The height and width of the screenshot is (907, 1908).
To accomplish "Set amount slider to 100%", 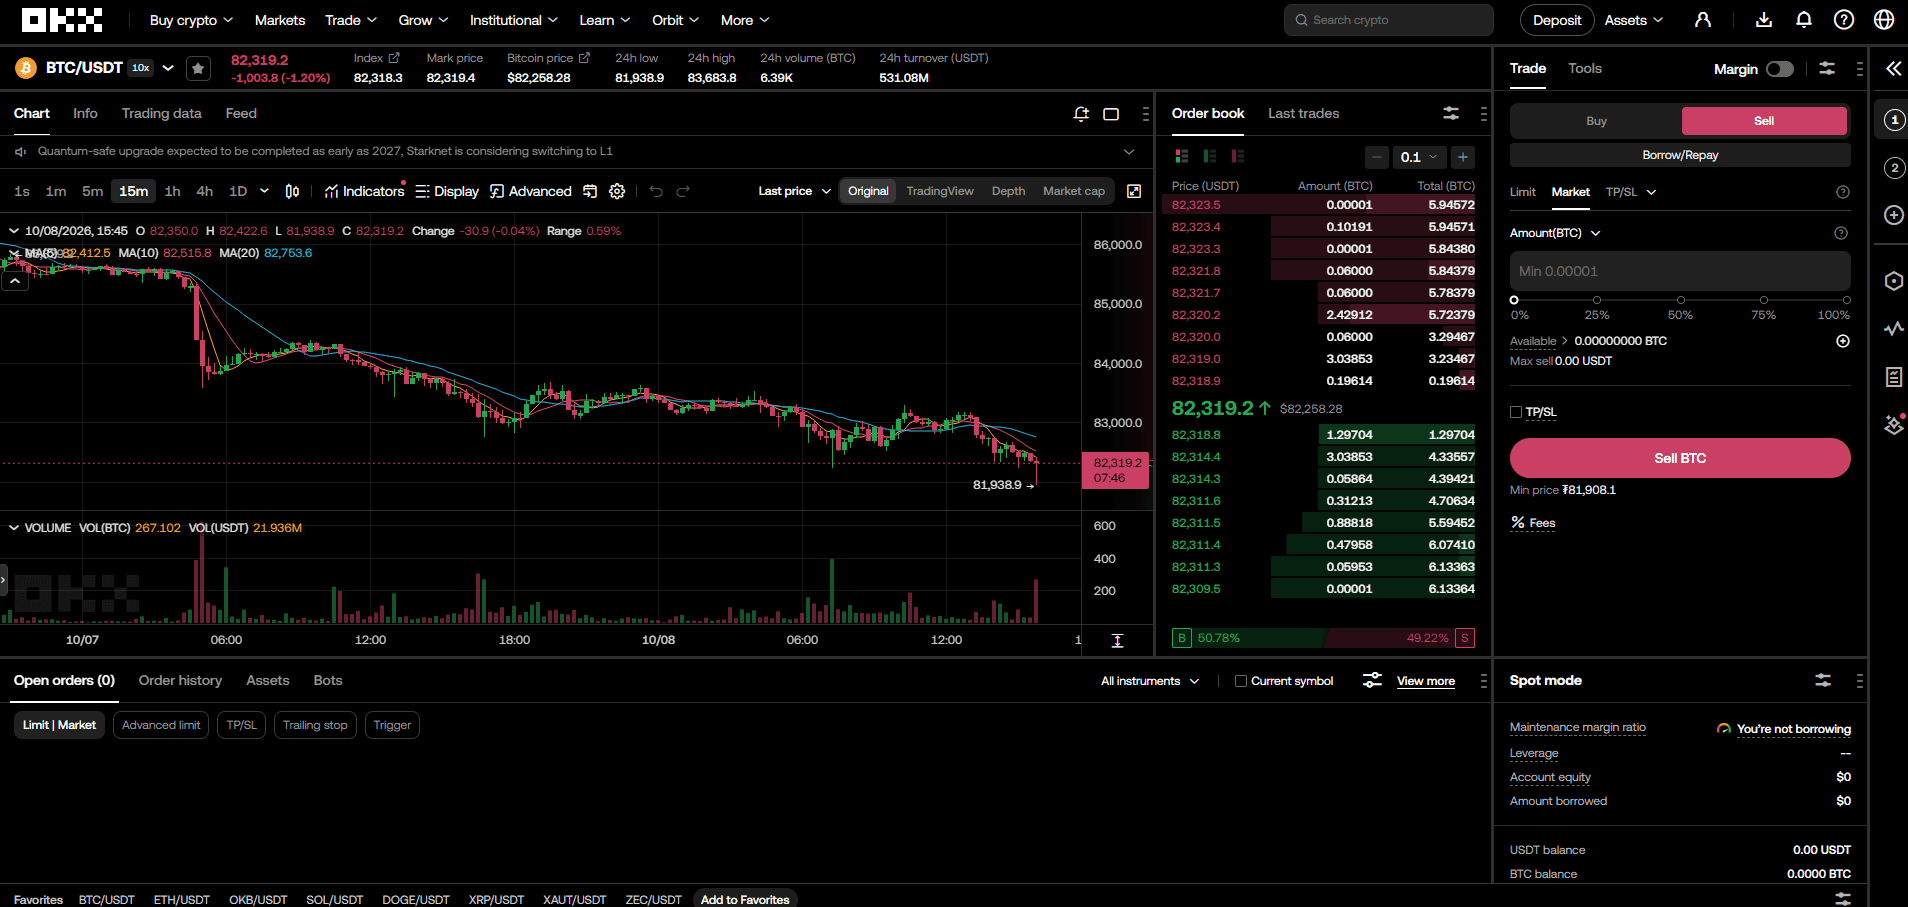I will [x=1846, y=300].
